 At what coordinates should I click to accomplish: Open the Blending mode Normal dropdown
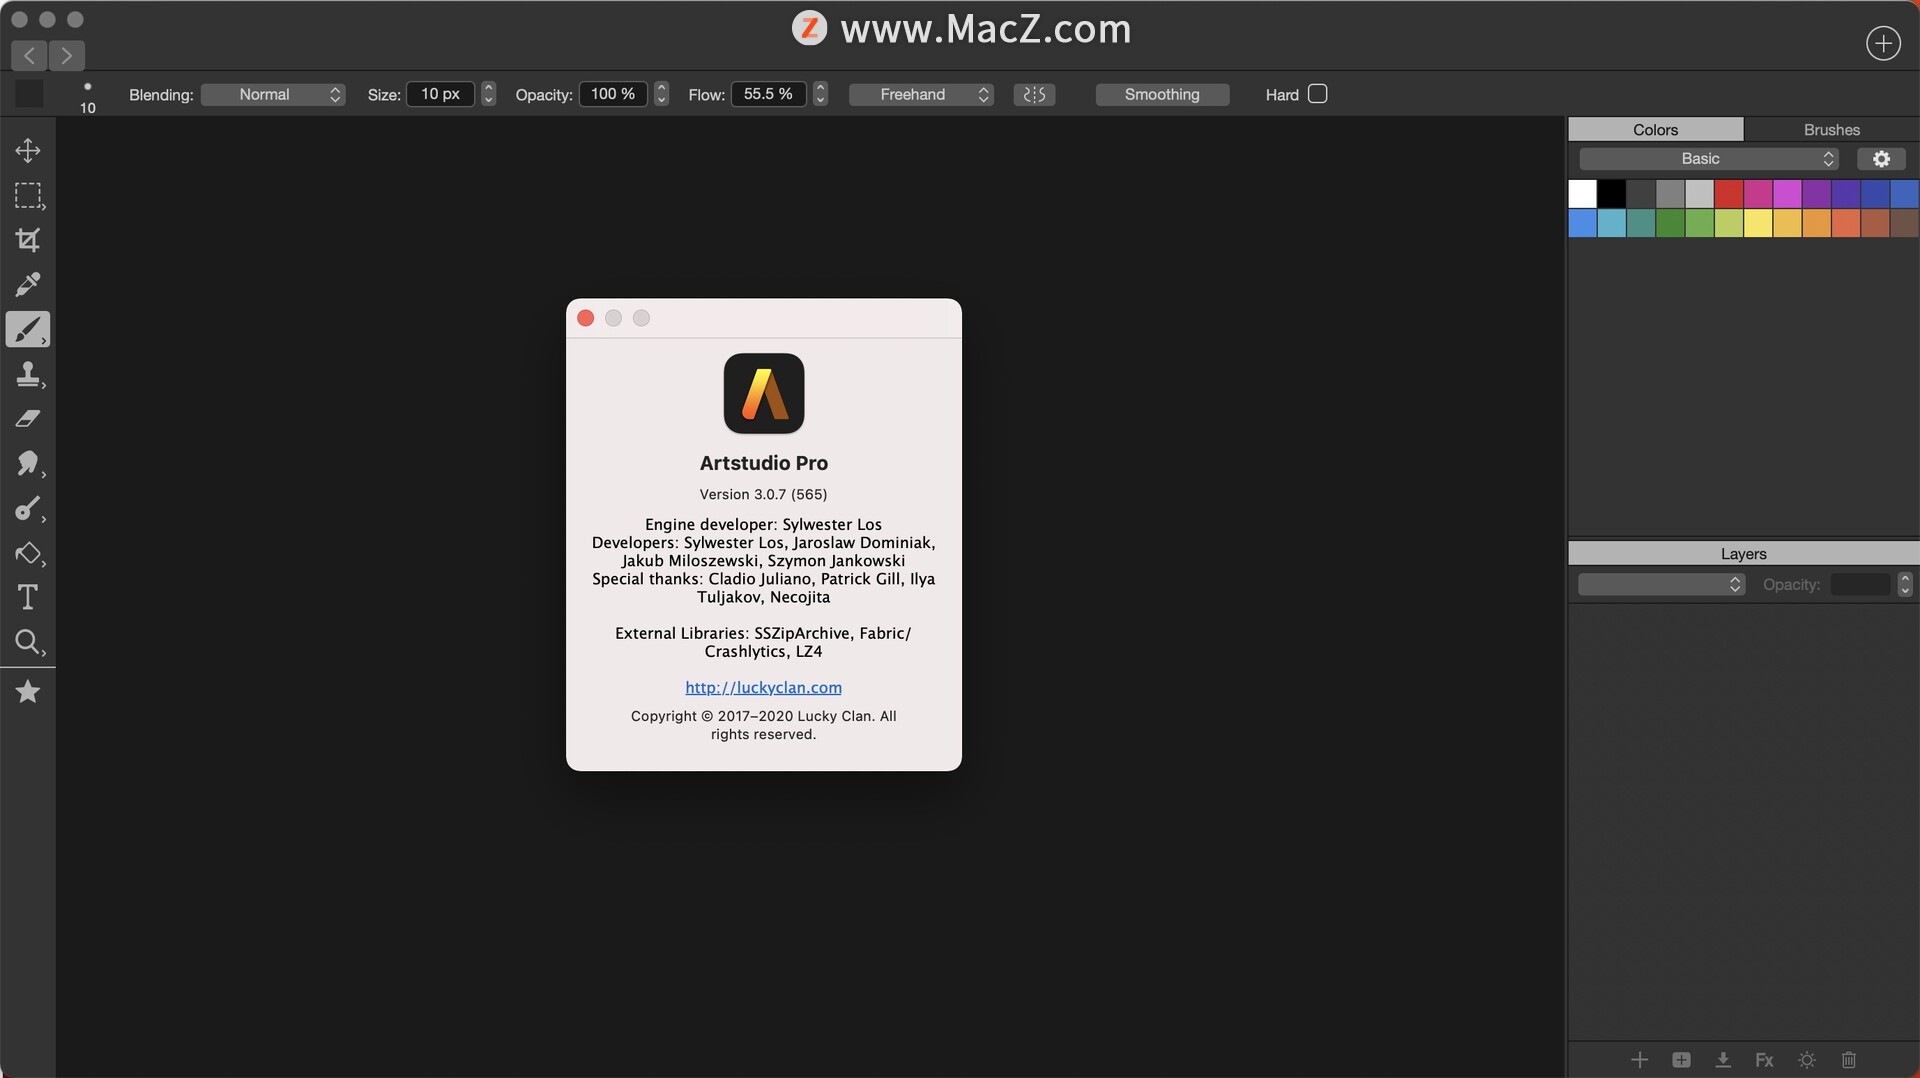tap(273, 94)
